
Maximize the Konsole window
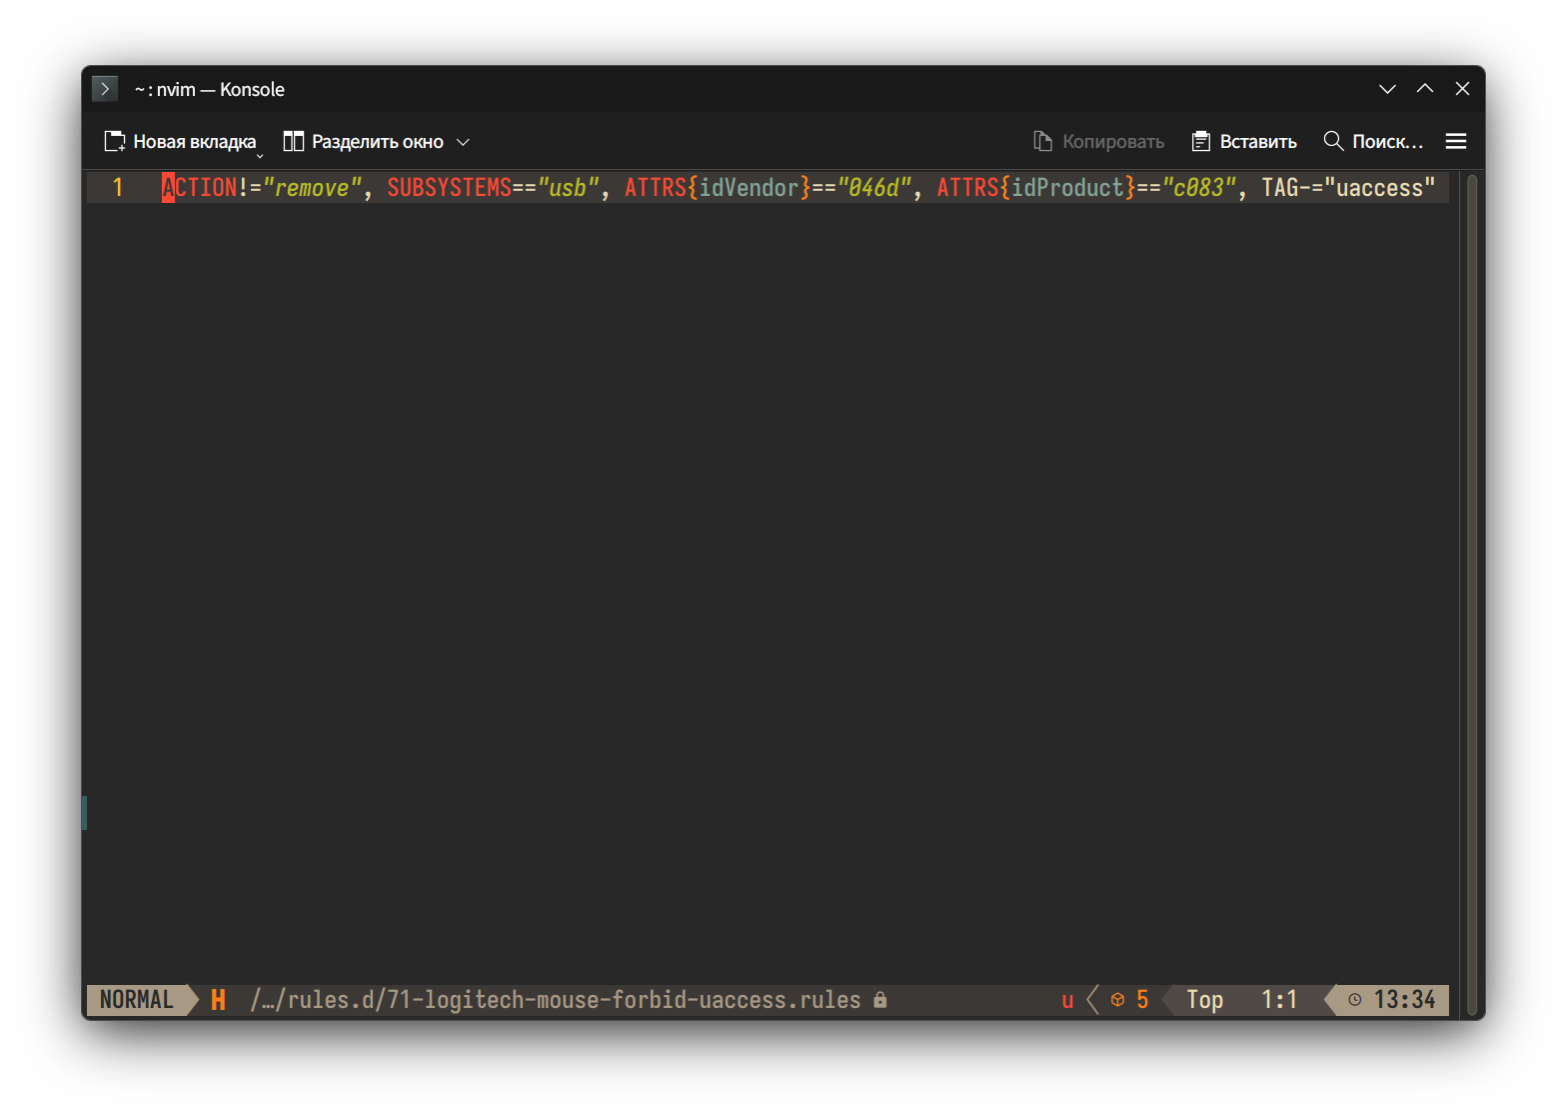point(1425,89)
